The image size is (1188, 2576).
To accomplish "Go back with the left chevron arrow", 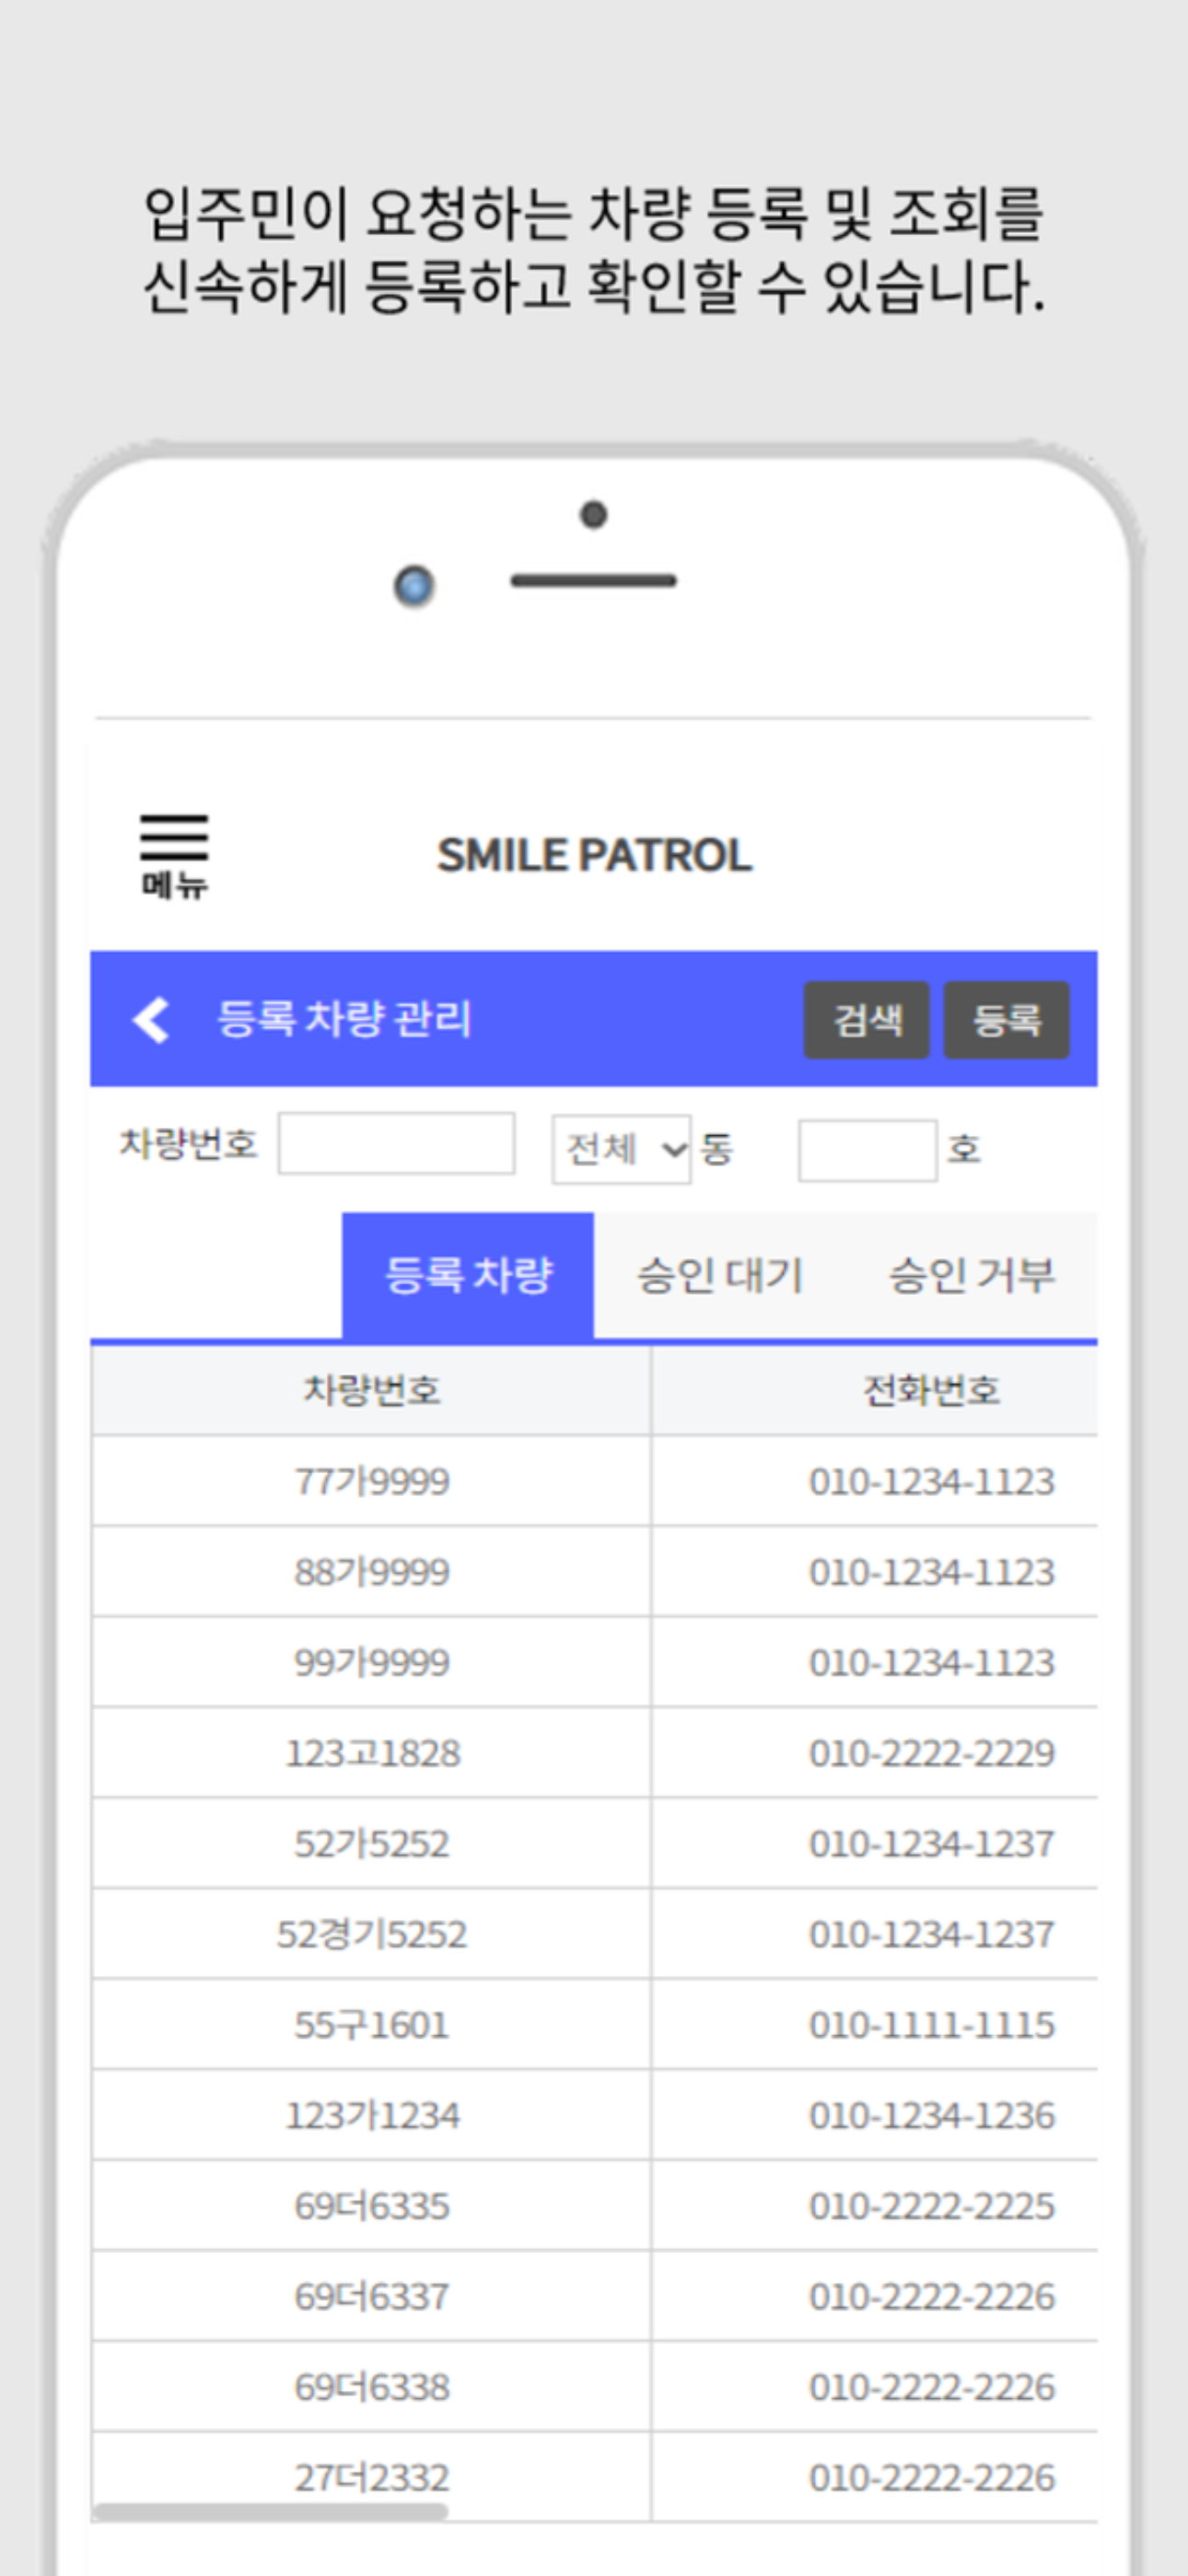I will coord(151,1019).
